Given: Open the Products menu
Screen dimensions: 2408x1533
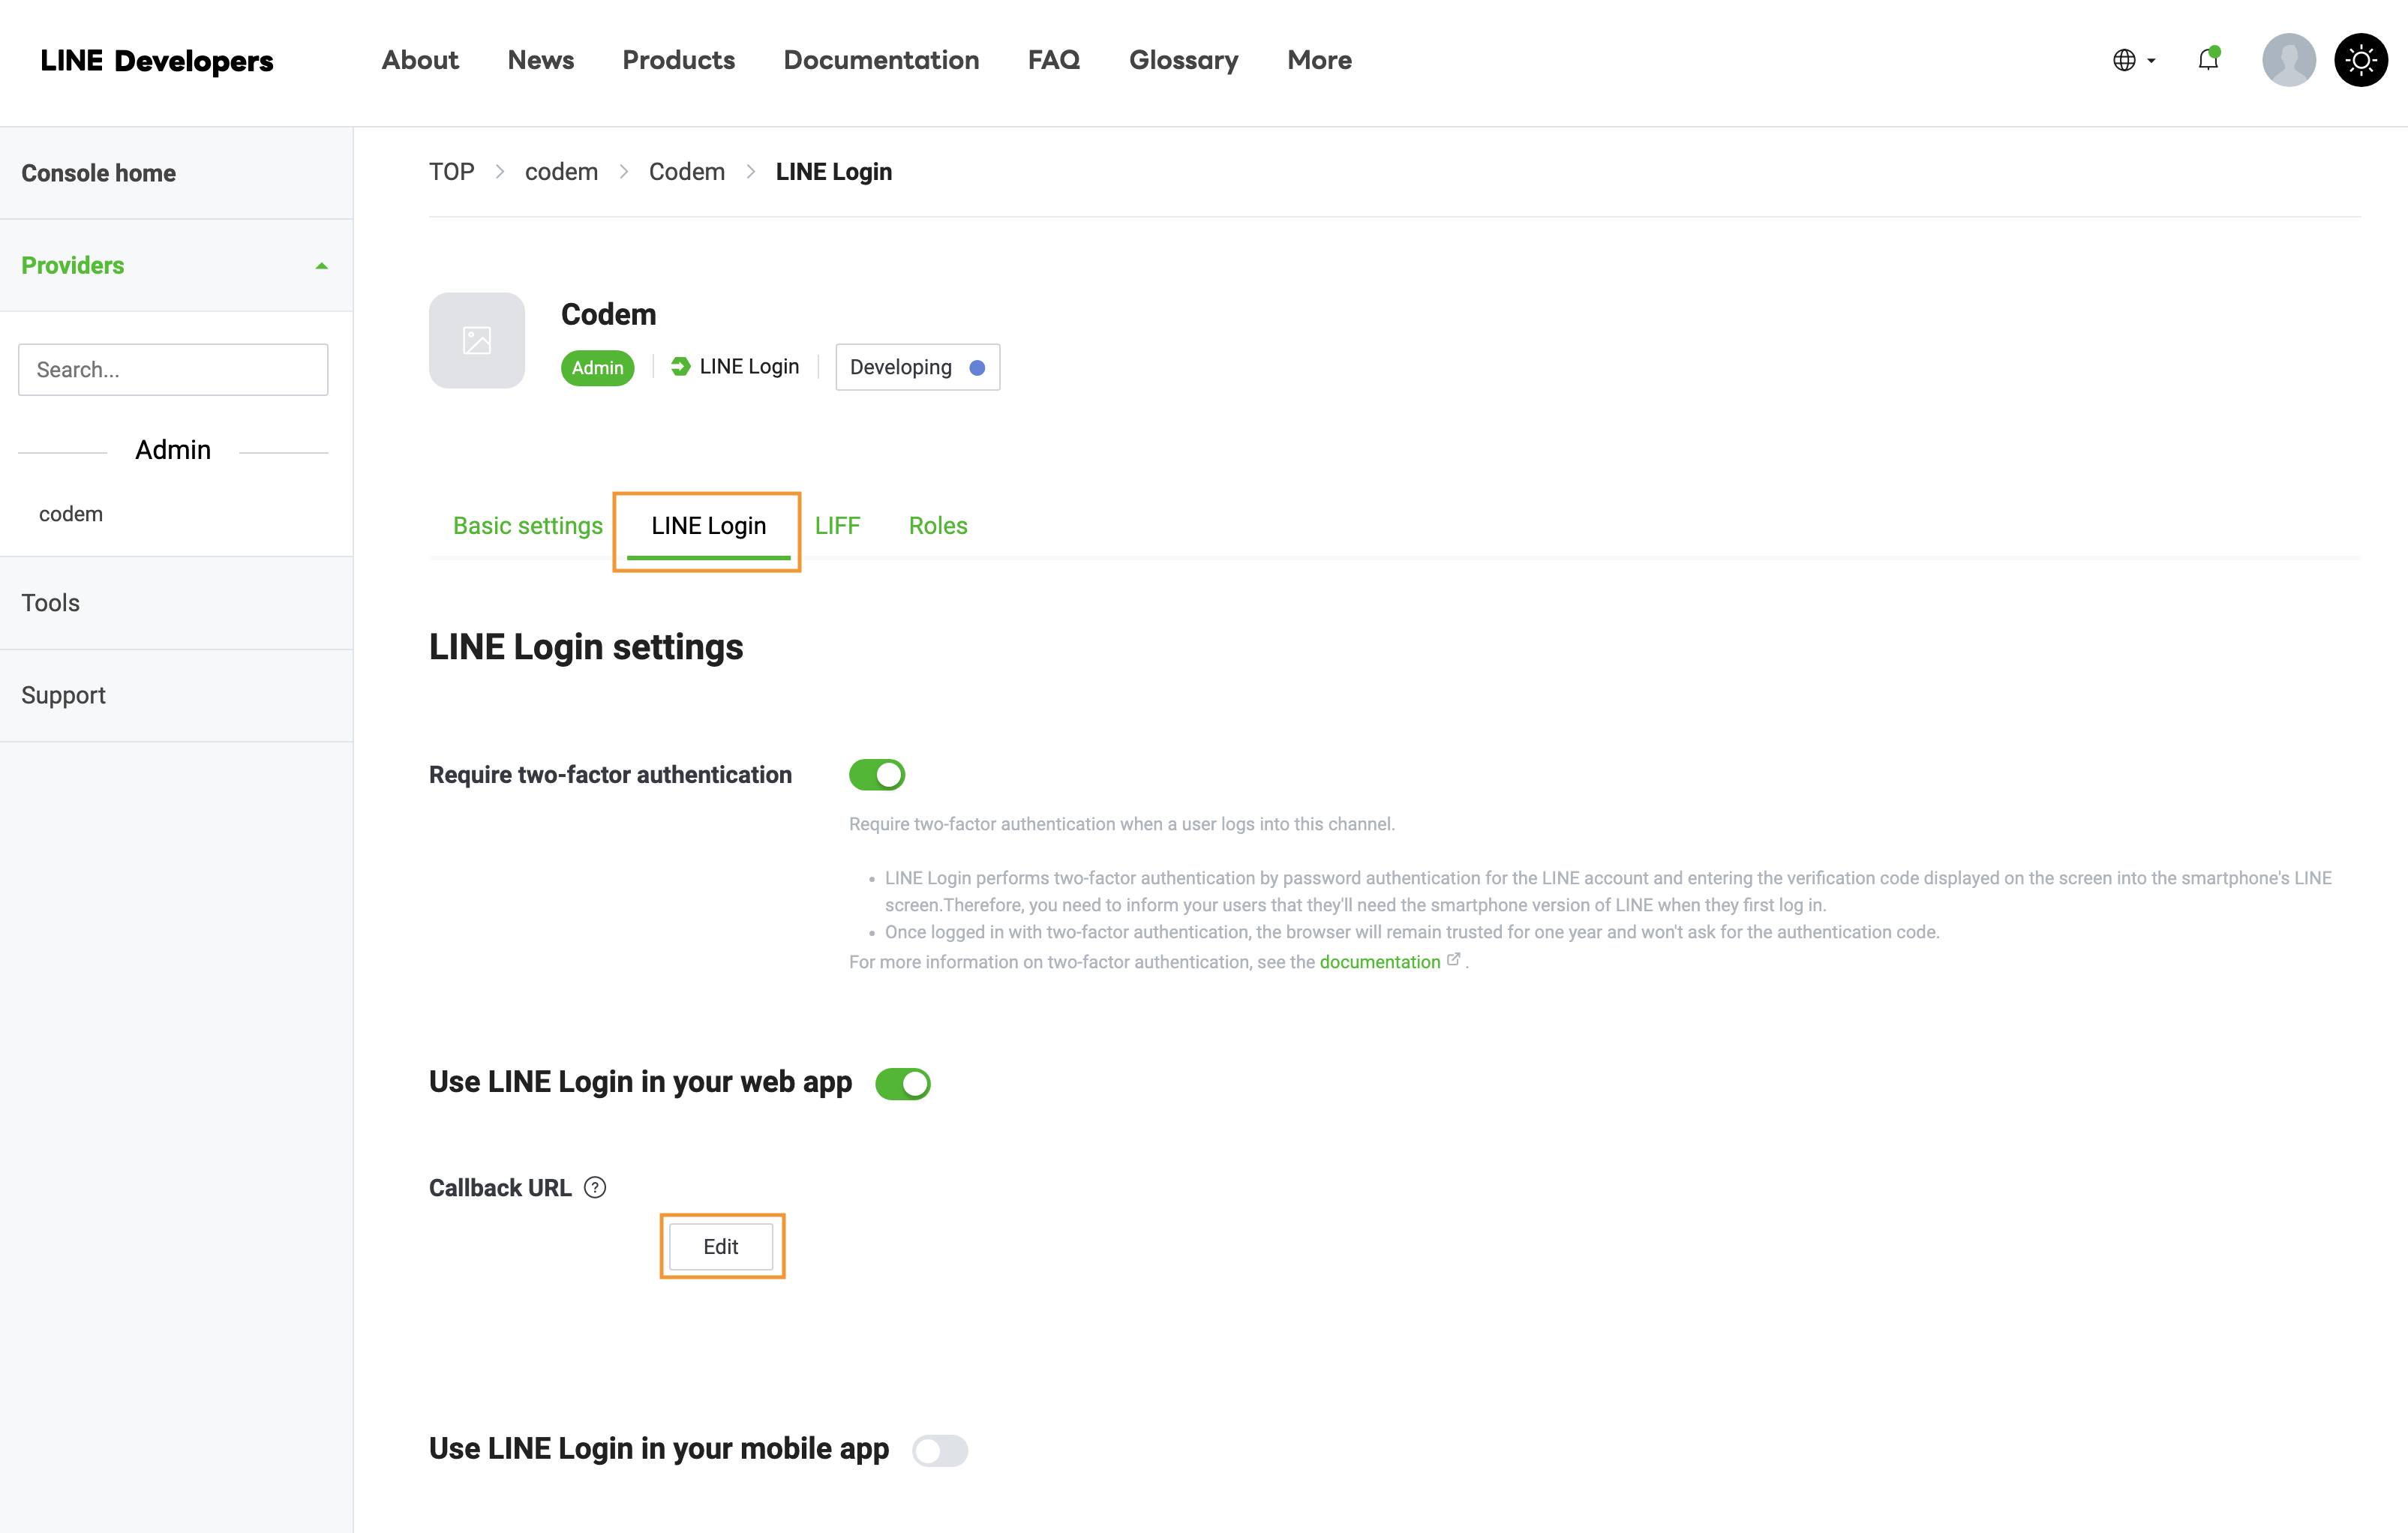Looking at the screenshot, I should click(x=678, y=60).
